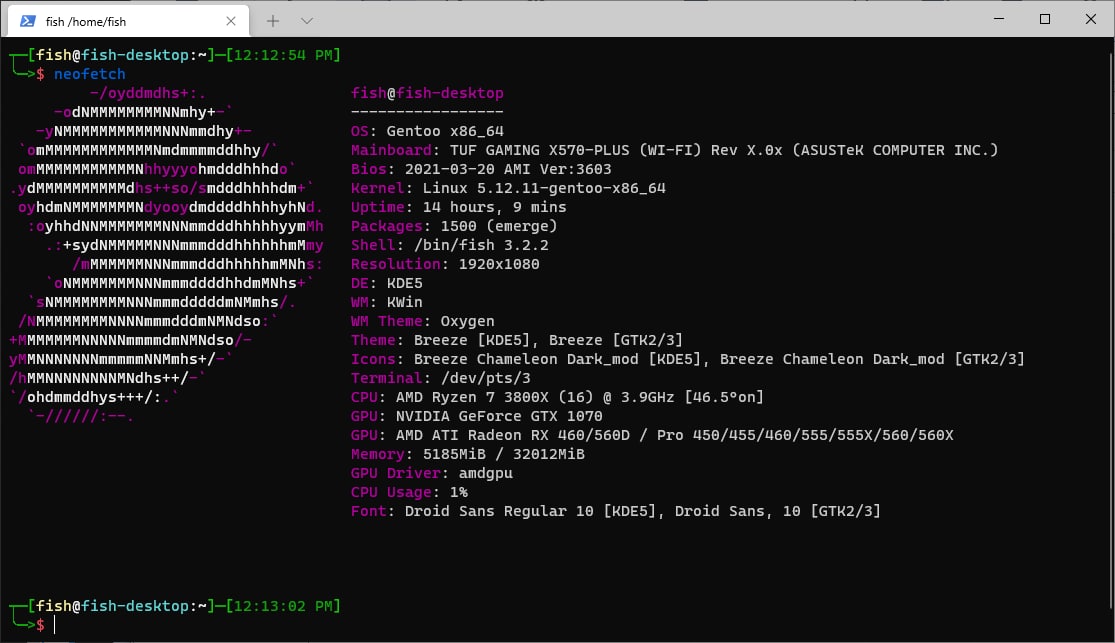This screenshot has width=1115, height=643.
Task: Click the GPU NVIDIA GeForce GTX 1070 line
Action: pos(476,416)
